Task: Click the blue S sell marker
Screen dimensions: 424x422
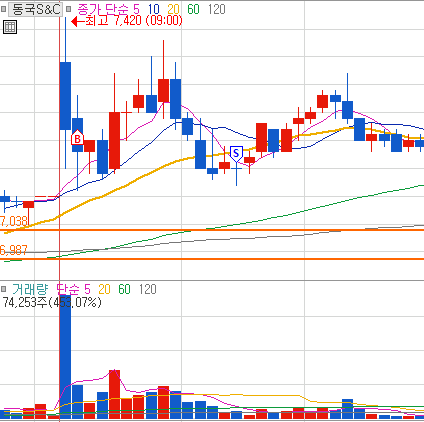Action: coord(236,154)
